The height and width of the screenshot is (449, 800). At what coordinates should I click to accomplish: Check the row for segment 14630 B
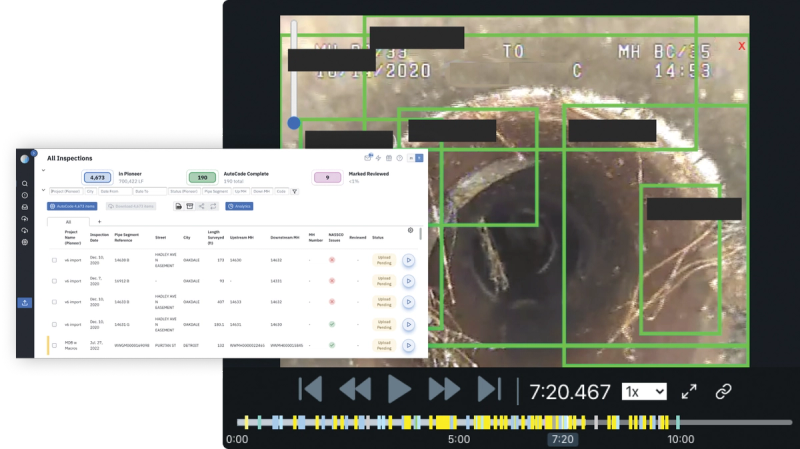tap(54, 260)
